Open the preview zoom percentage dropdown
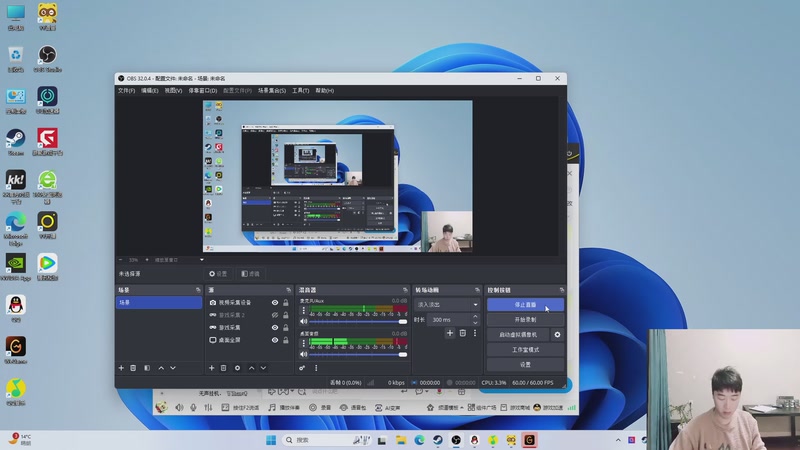The width and height of the screenshot is (800, 450). tap(133, 260)
